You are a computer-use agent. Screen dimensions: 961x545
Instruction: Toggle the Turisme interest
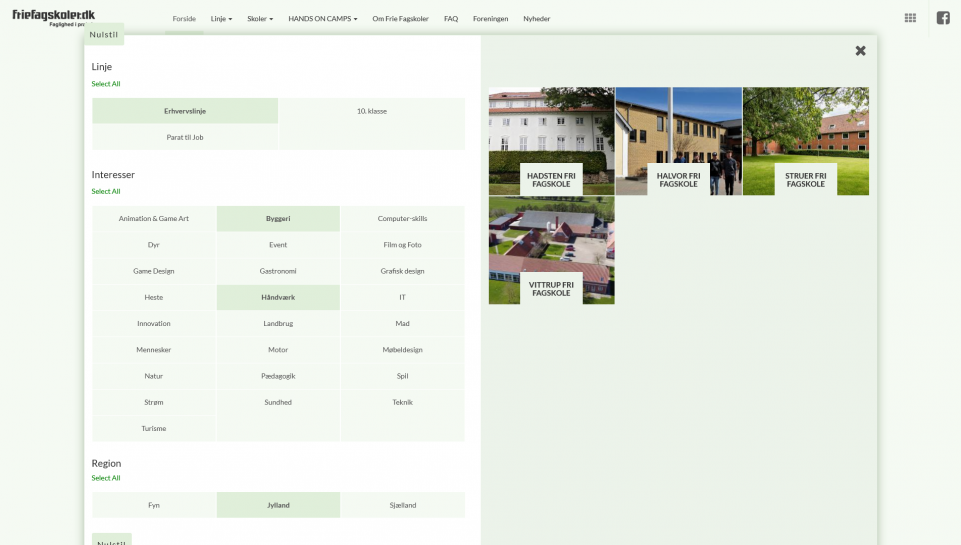(x=154, y=429)
